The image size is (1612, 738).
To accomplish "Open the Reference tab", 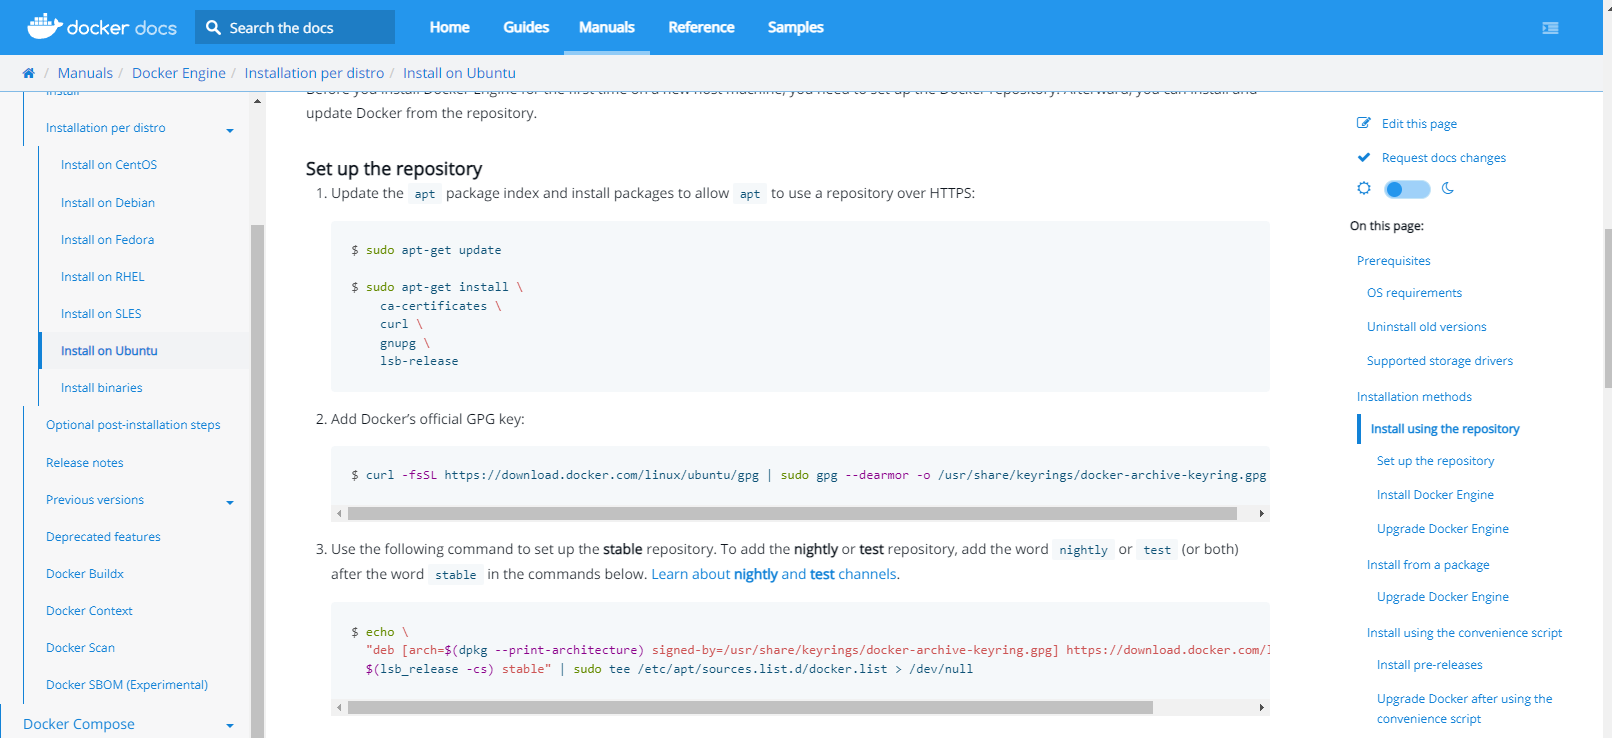I will [x=701, y=27].
